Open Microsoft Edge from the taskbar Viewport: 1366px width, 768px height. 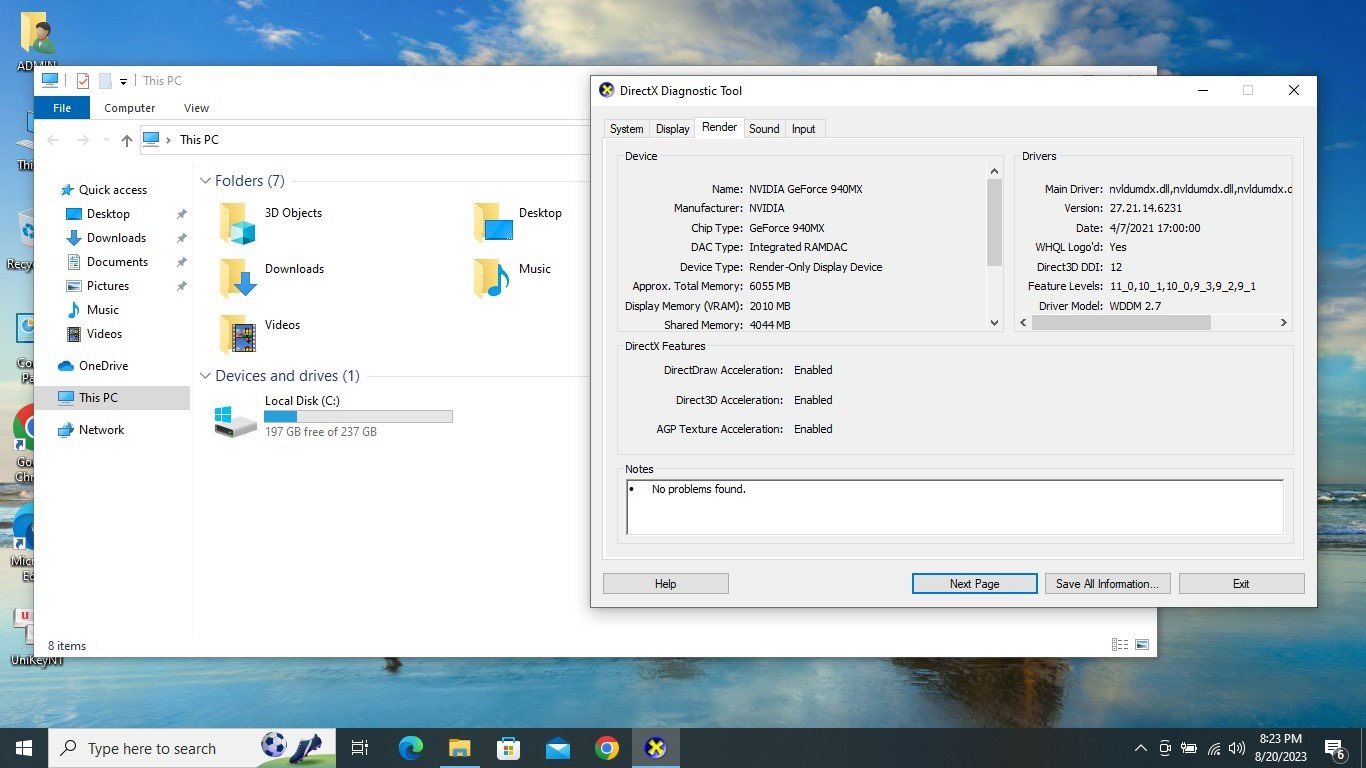(410, 748)
